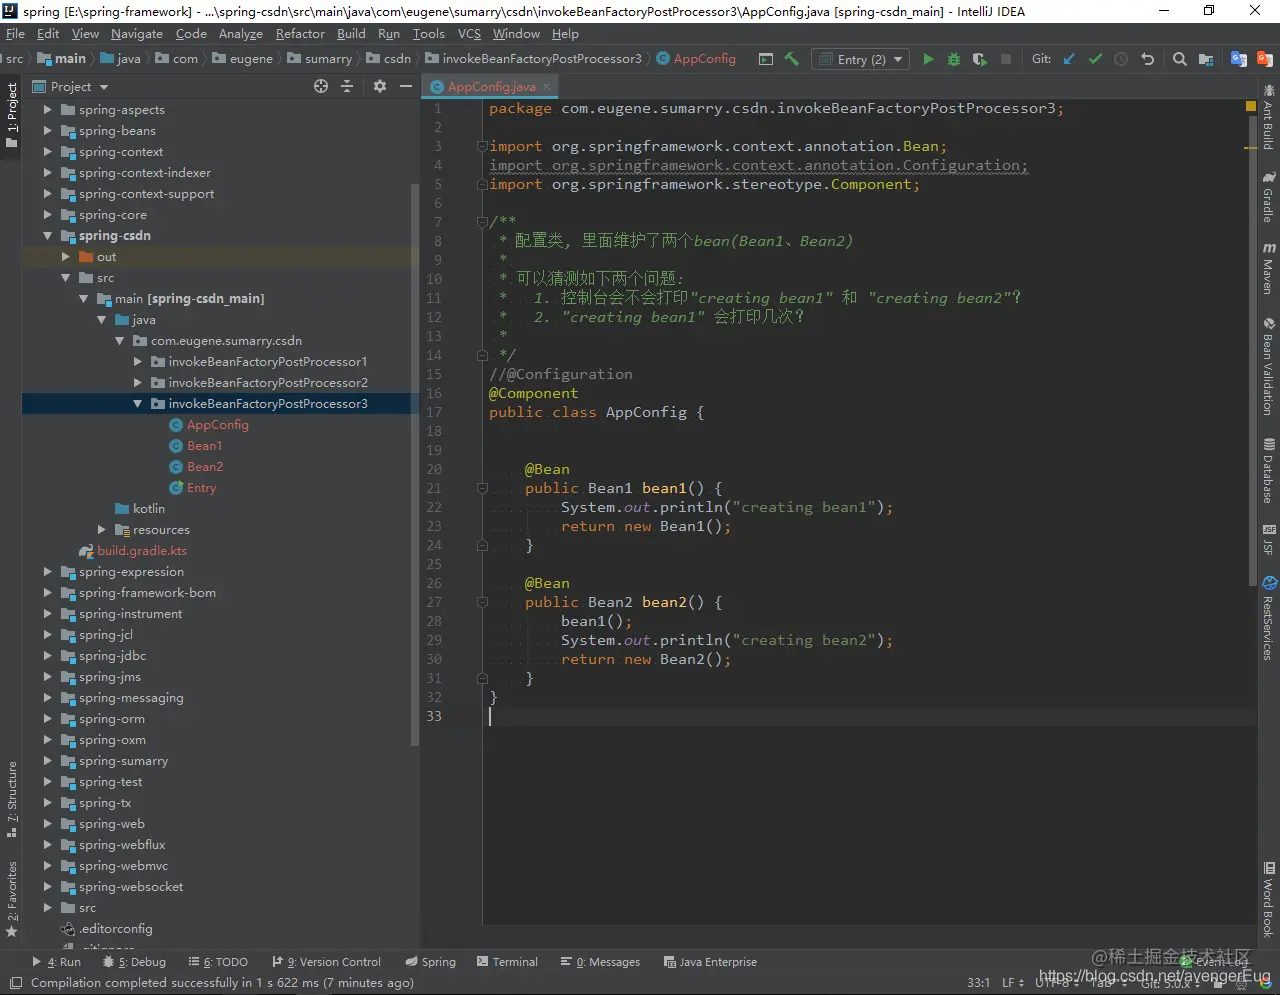Click Git update project blue arrow
The width and height of the screenshot is (1280, 995).
tap(1069, 59)
